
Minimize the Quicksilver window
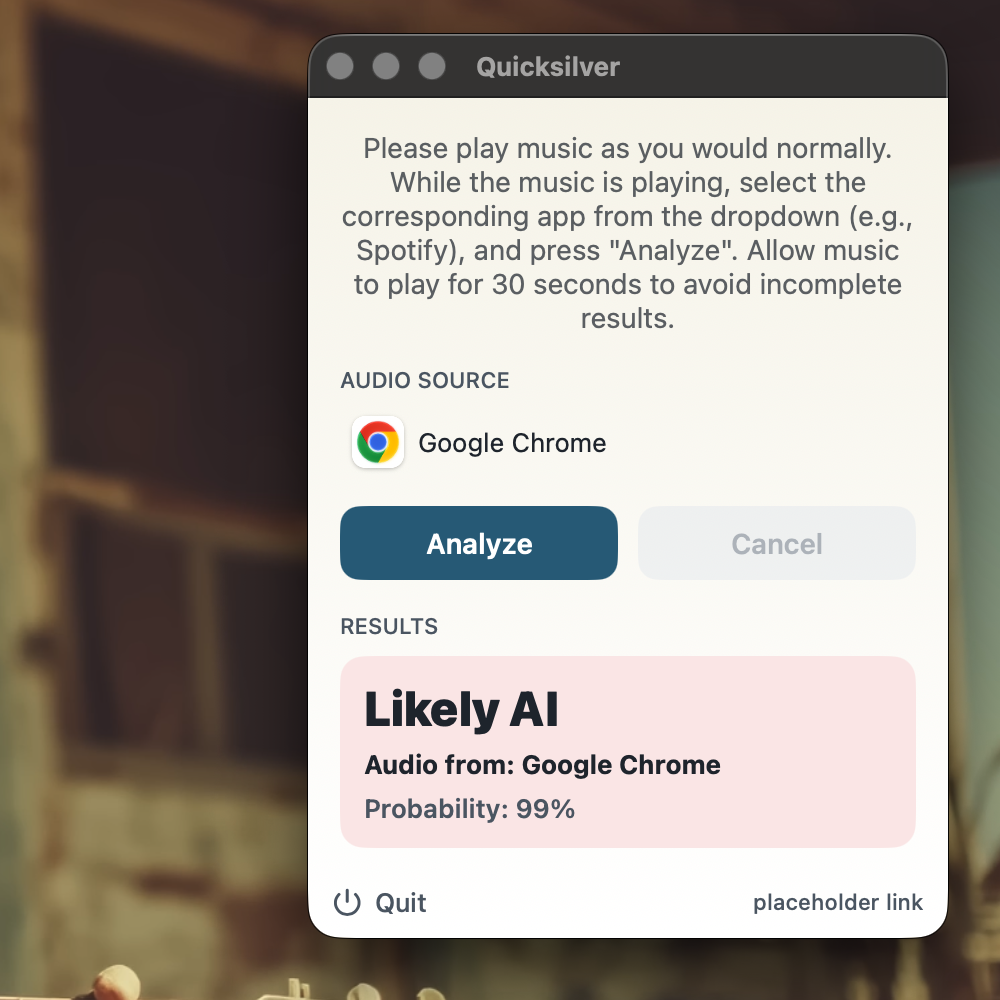click(386, 66)
